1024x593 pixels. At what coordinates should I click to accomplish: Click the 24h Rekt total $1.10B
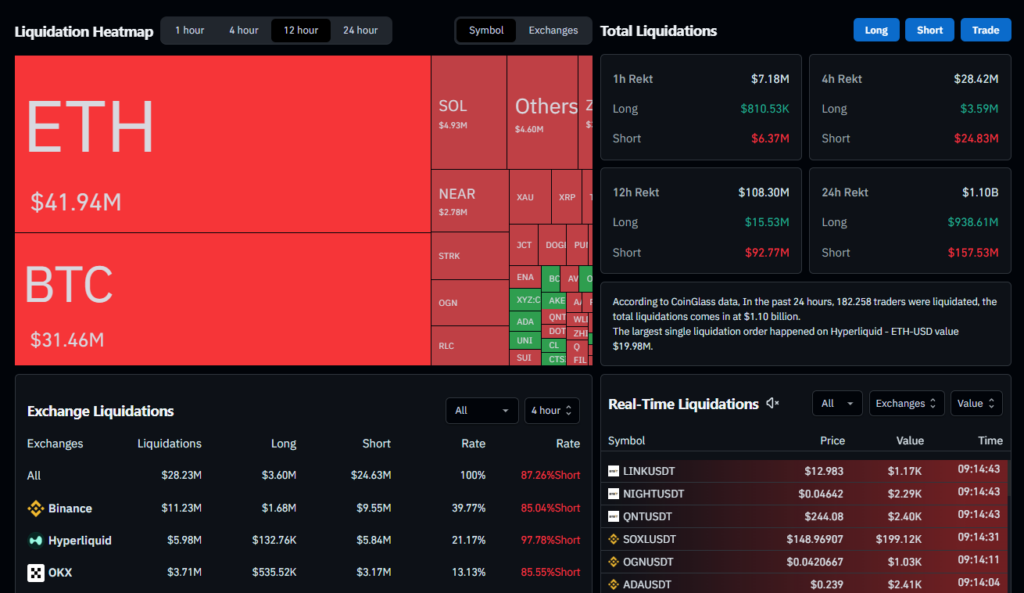(980, 193)
